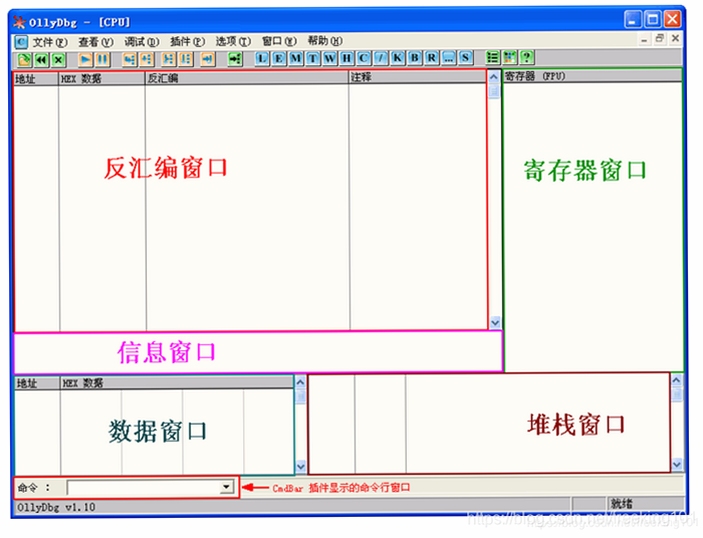Minimize the CPU child window
Viewport: 703px width, 538px height.
(x=644, y=39)
